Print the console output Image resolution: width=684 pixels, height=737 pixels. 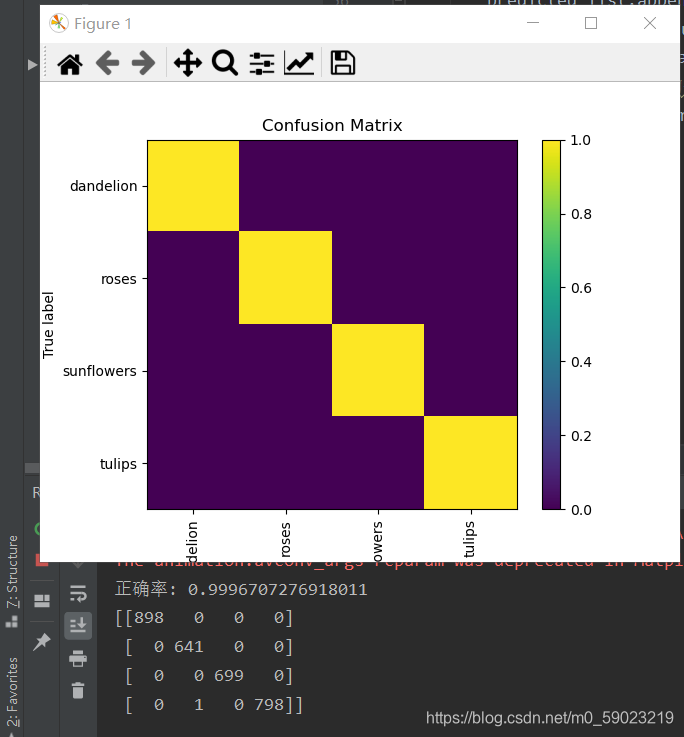[x=78, y=658]
